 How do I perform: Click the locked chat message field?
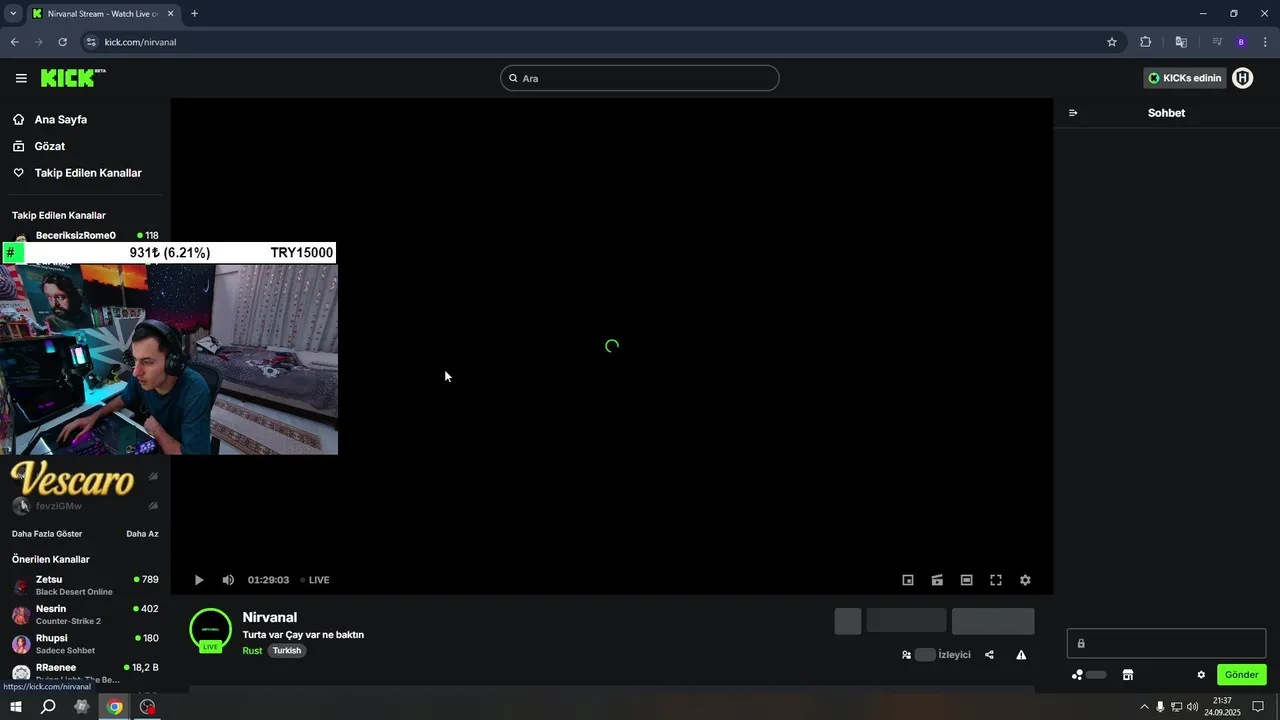tap(1166, 643)
